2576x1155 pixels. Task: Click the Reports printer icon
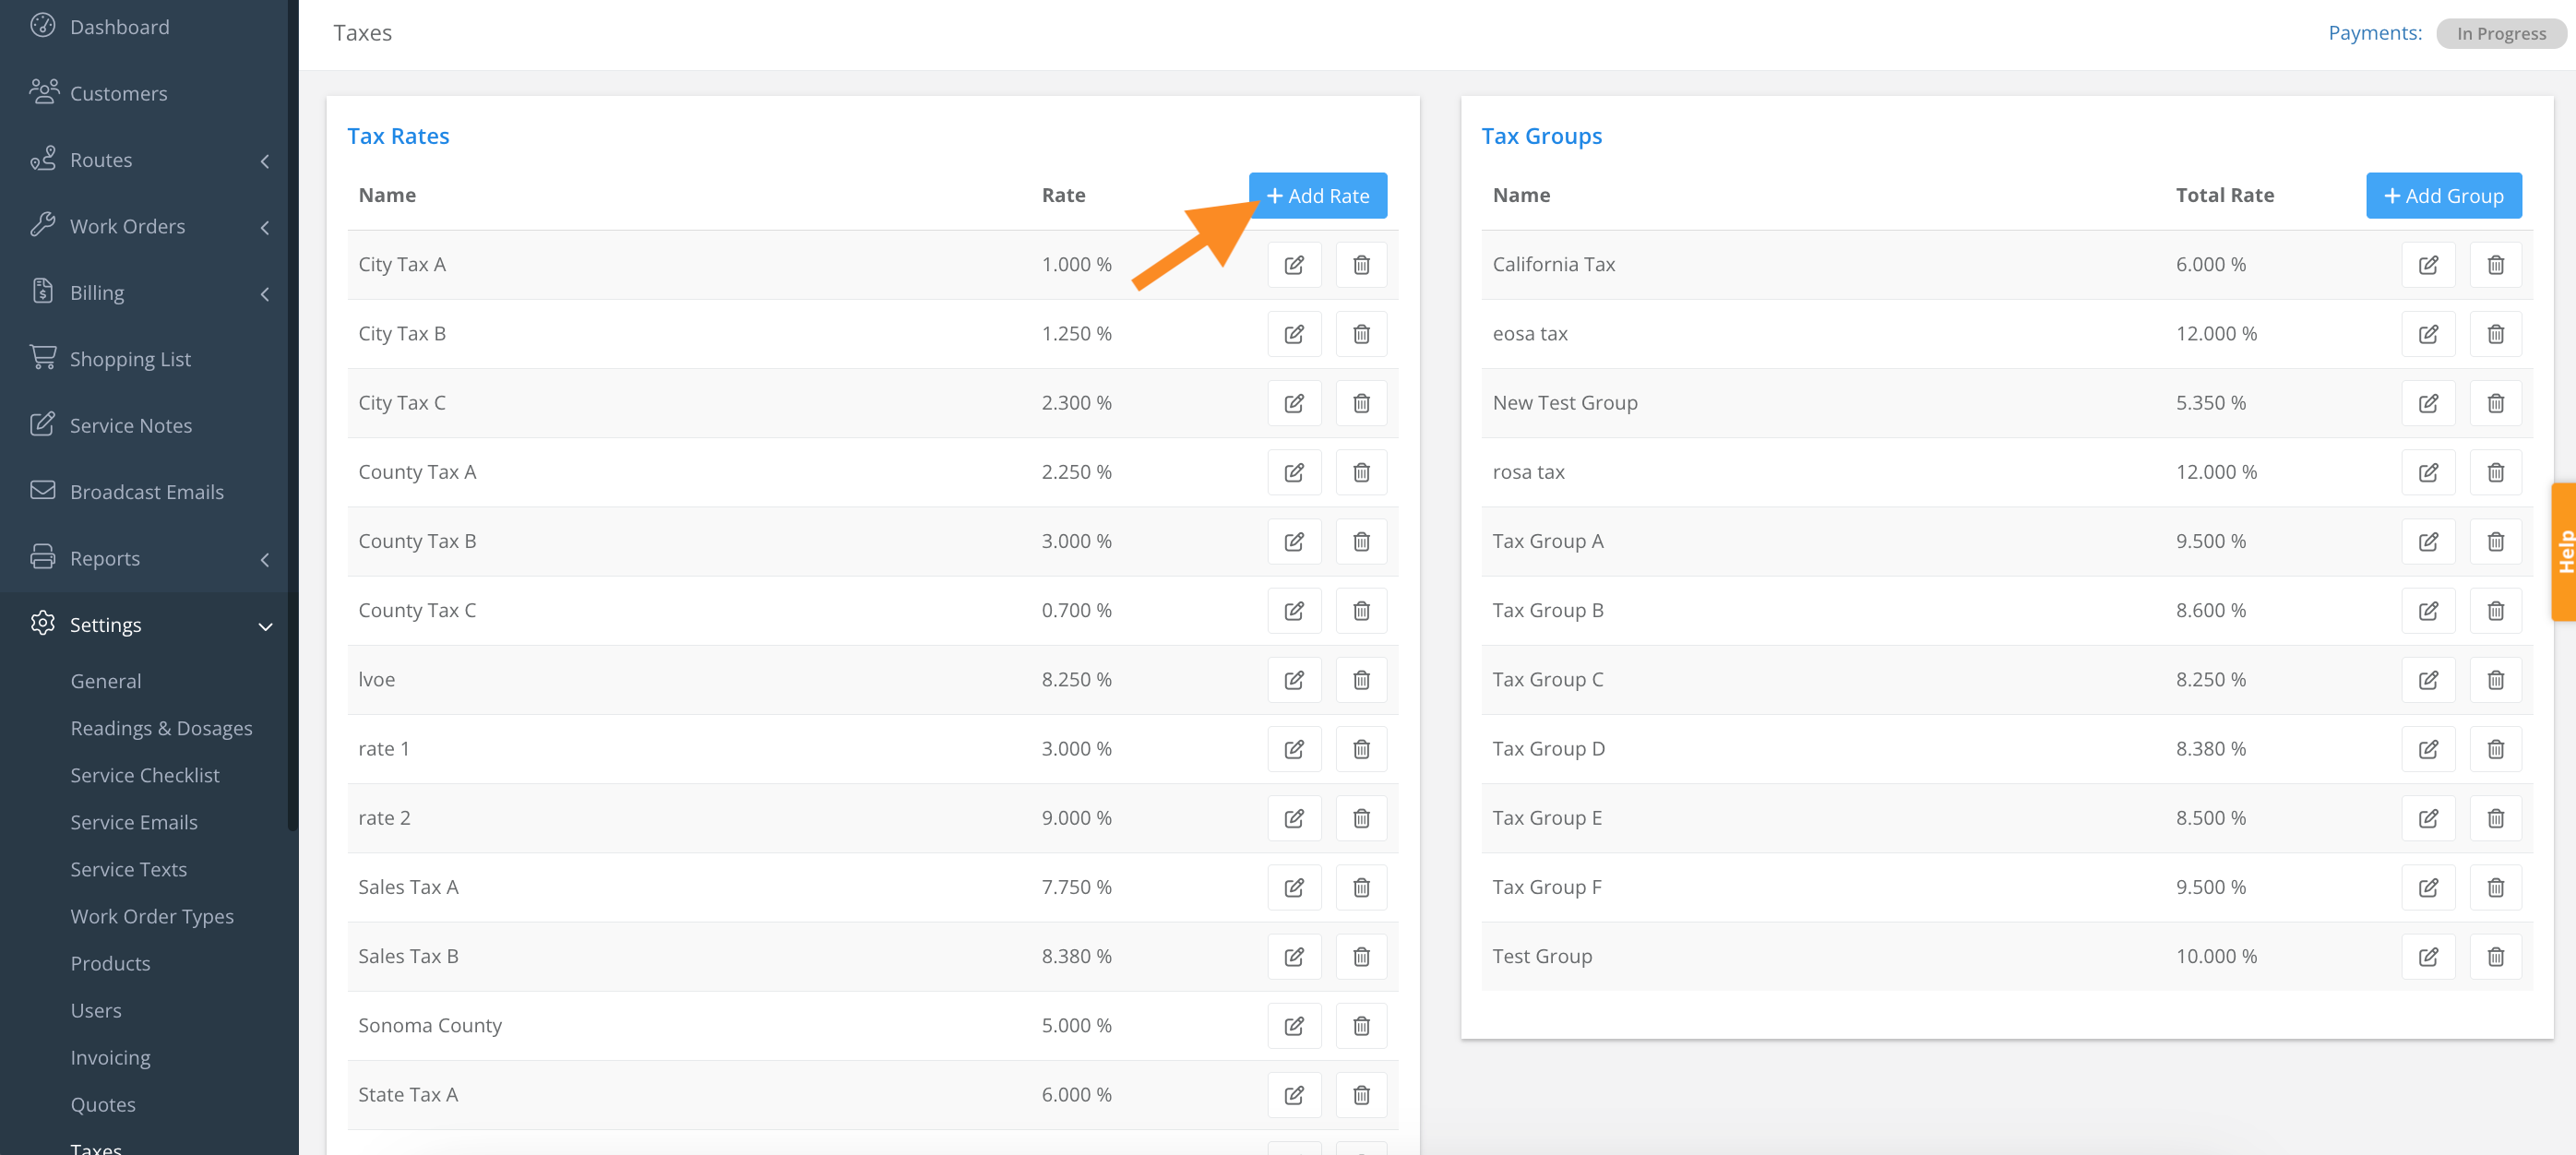[x=43, y=557]
